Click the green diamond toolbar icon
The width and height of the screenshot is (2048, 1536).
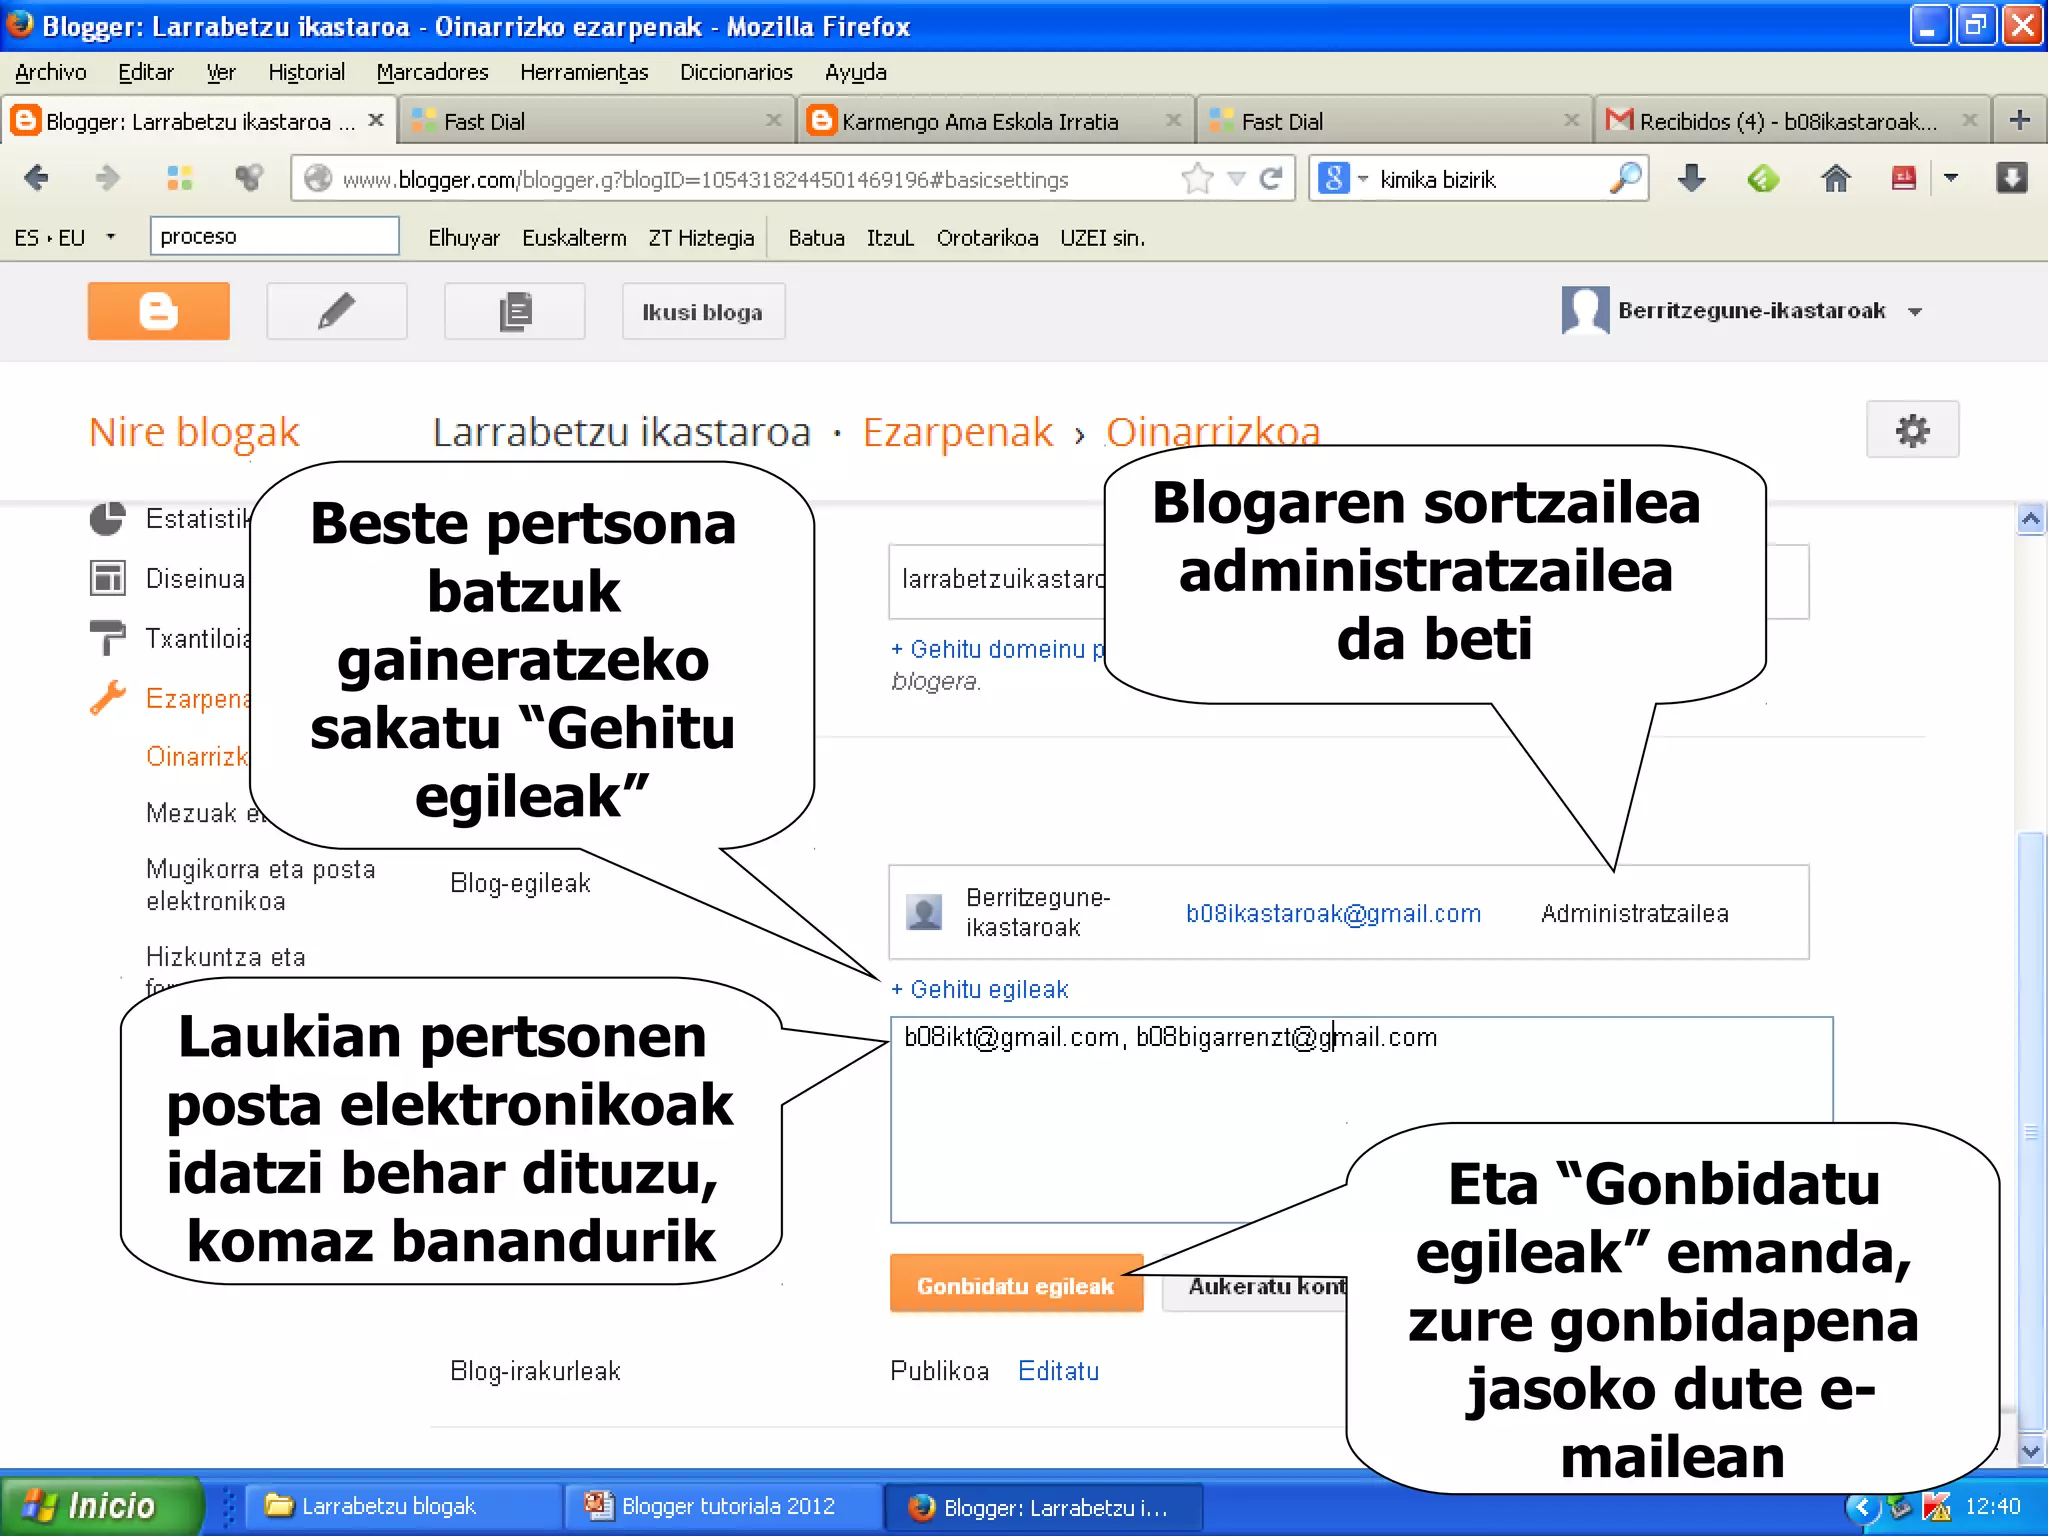tap(1763, 178)
